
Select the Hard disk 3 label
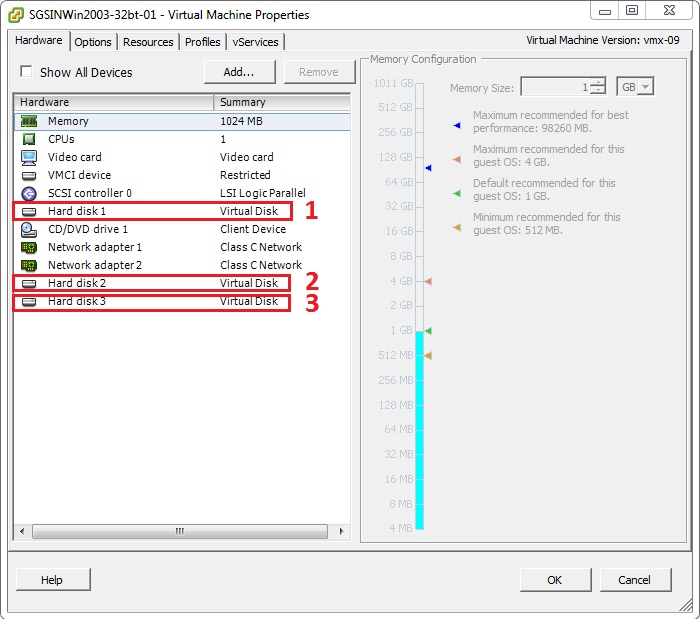pos(77,302)
